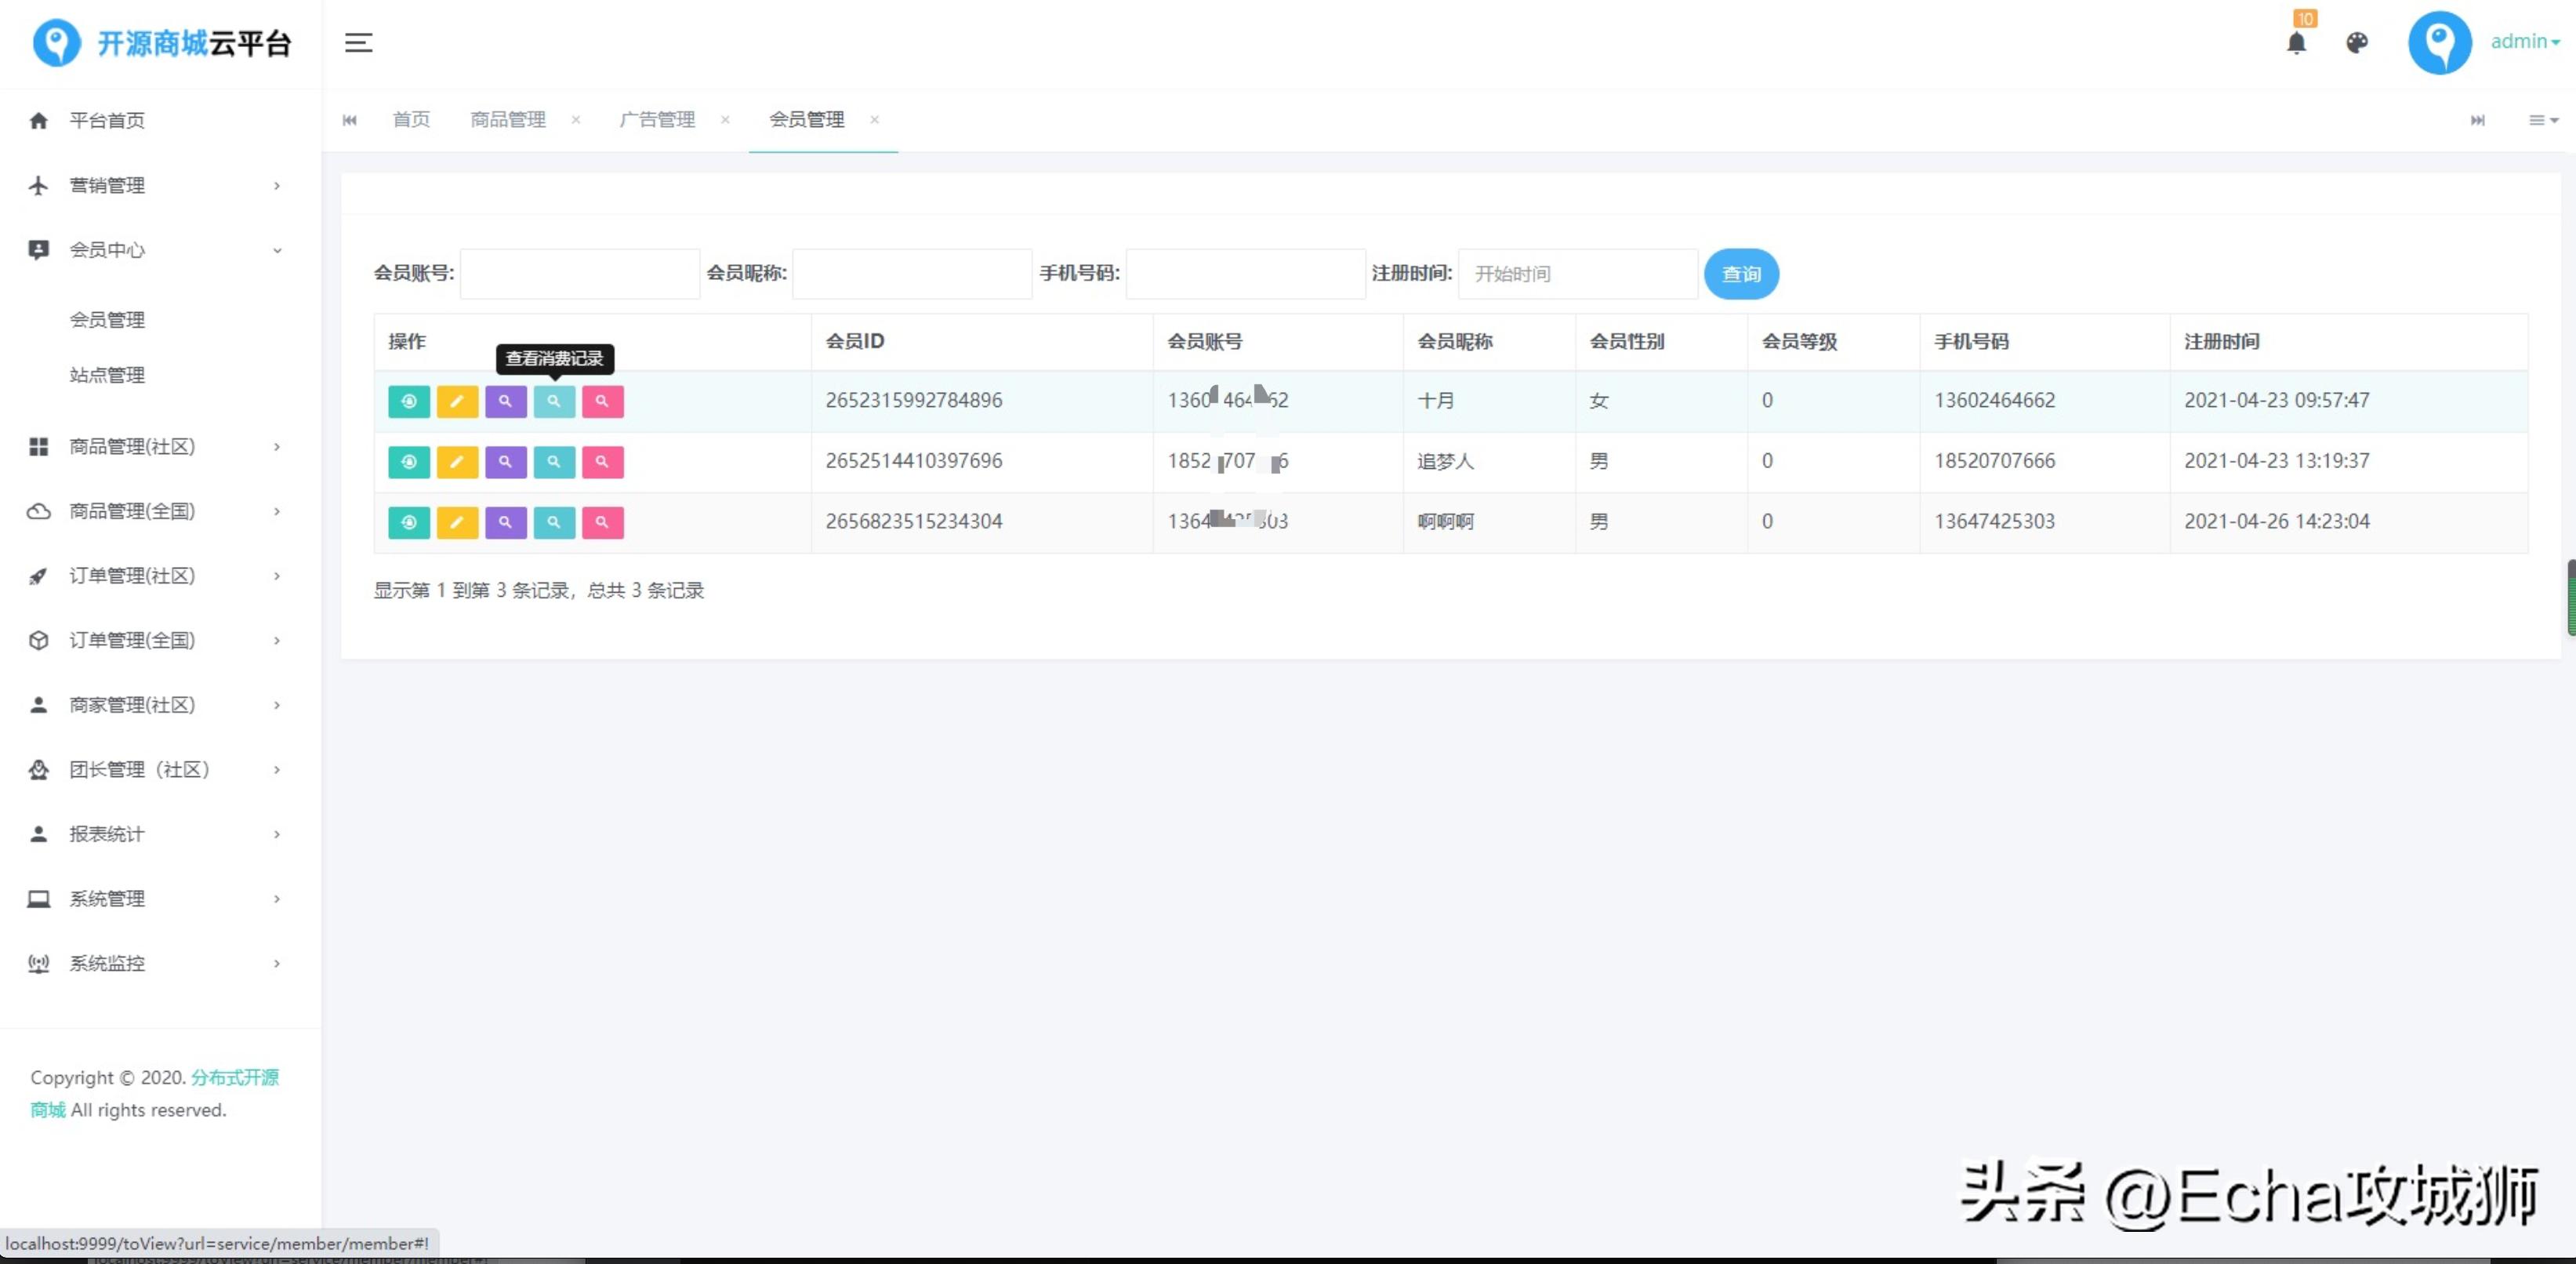Collapse the 会员中心 sidebar section
The width and height of the screenshot is (2576, 1264).
(x=277, y=250)
